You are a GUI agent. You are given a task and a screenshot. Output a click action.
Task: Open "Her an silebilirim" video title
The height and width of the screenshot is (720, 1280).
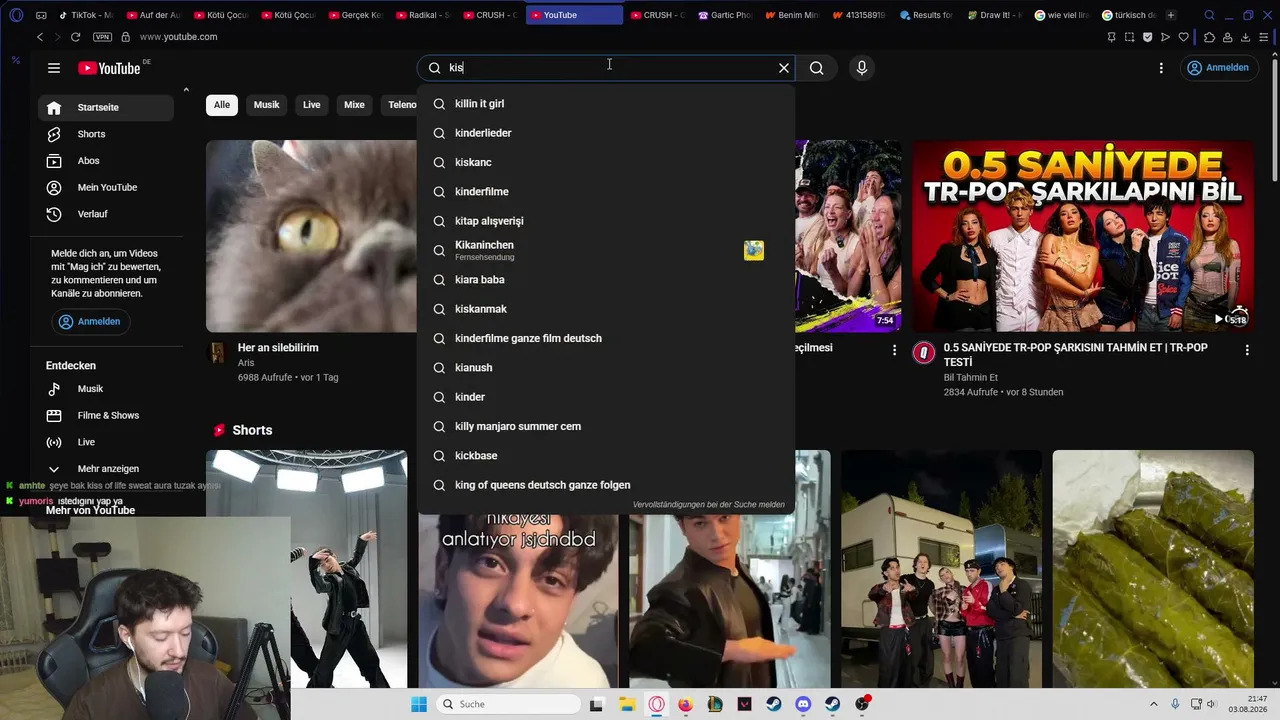(278, 348)
